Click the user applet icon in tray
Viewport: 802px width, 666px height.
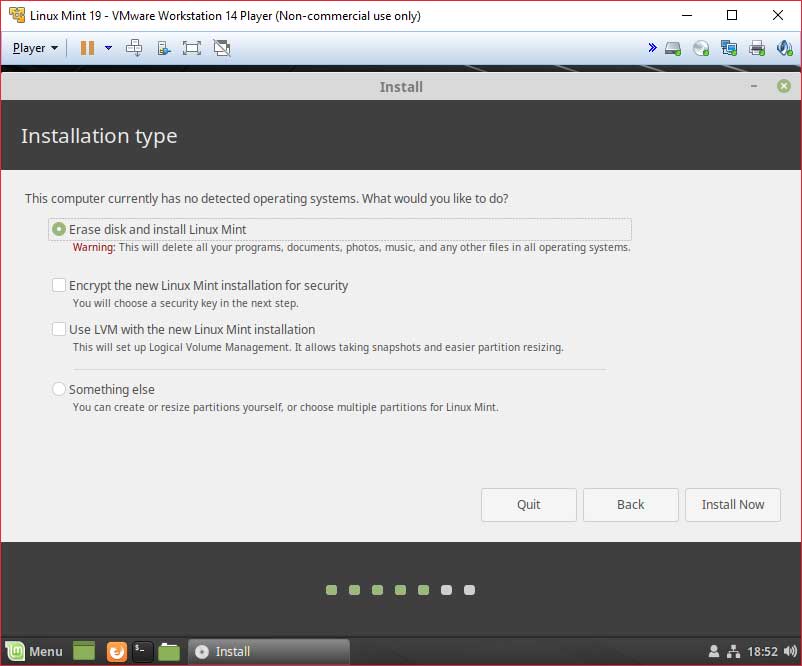714,652
